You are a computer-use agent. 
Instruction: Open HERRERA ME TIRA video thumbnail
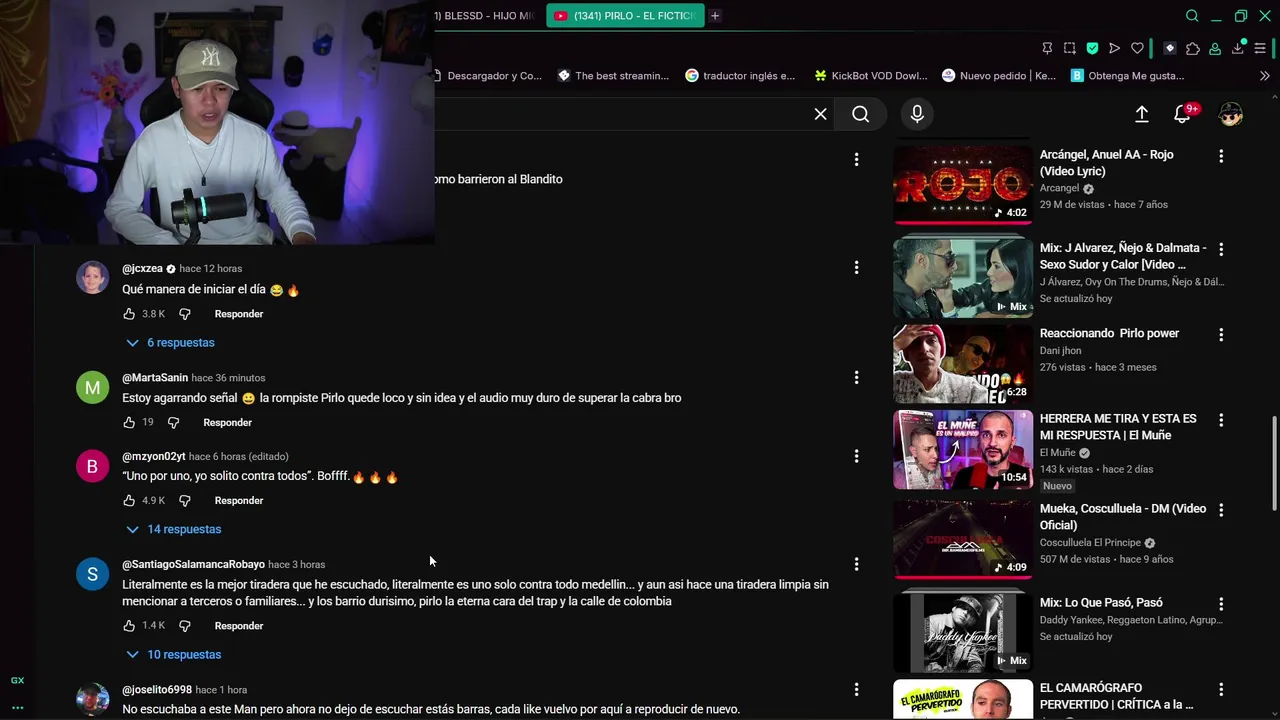click(x=963, y=450)
